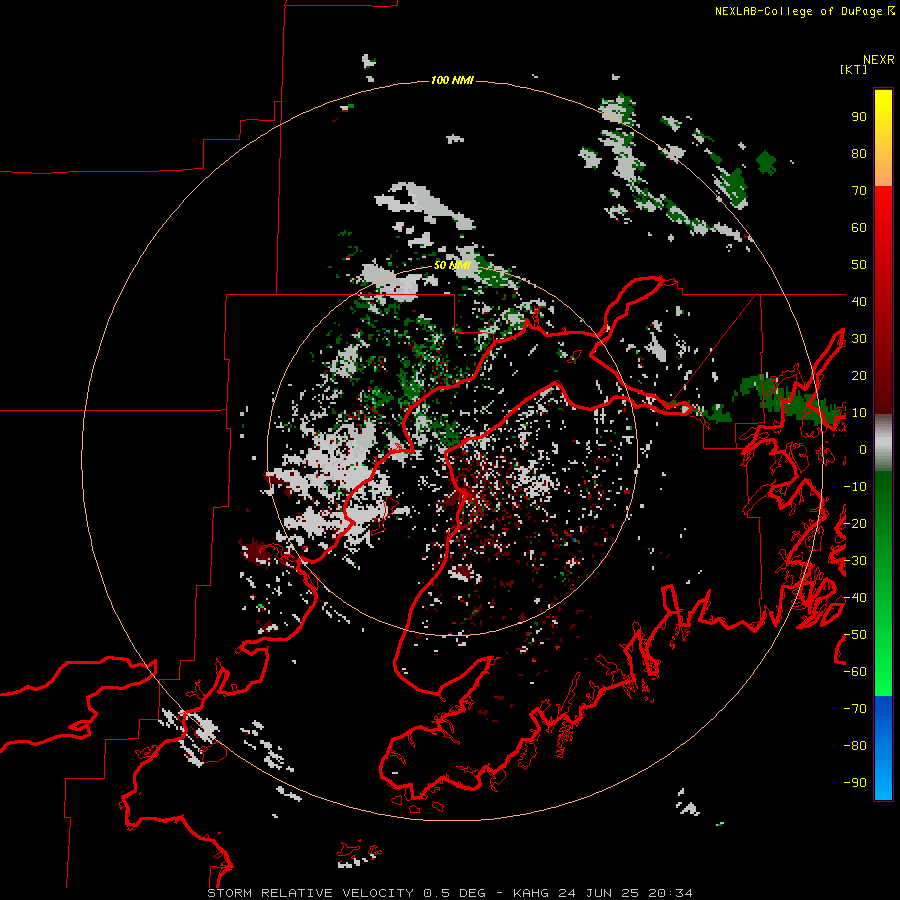
Task: Click the 24 JUN 25 date in the caption
Action: pyautogui.click(x=599, y=893)
